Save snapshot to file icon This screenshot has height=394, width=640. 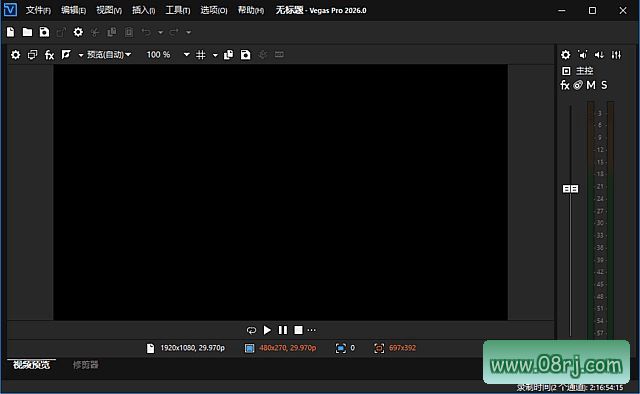[245, 55]
